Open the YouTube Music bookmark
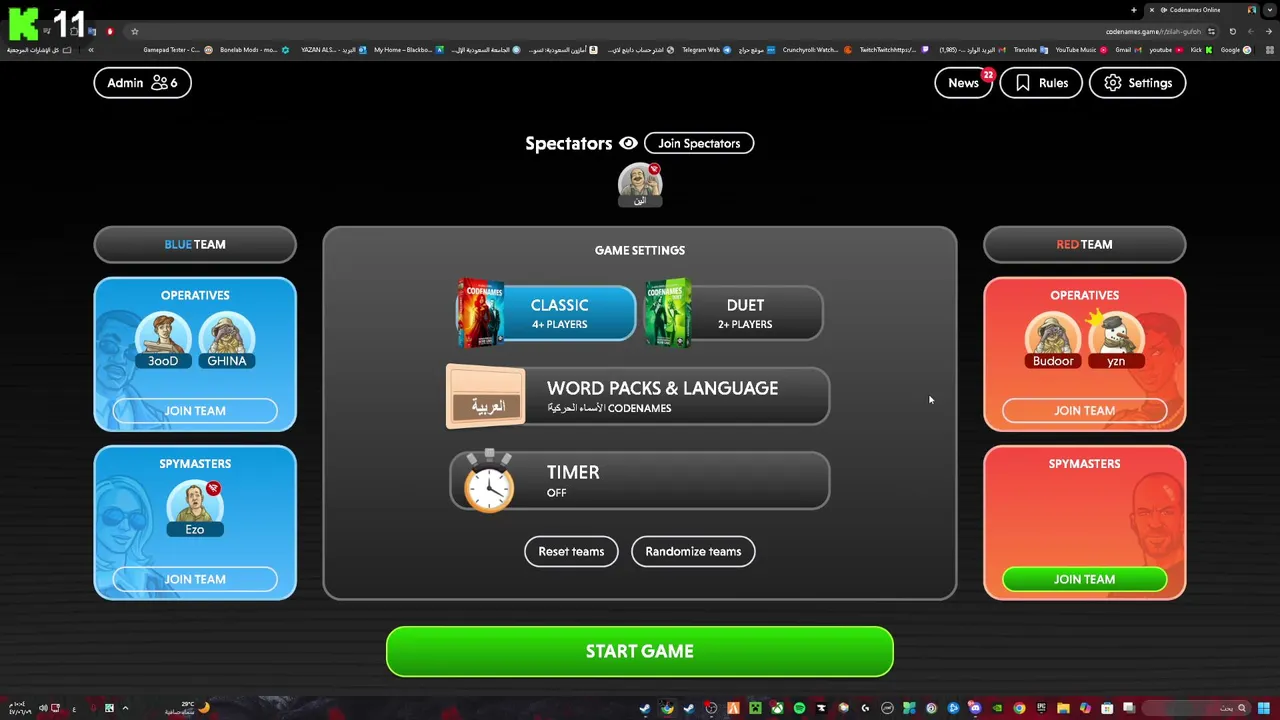 pos(1082,50)
